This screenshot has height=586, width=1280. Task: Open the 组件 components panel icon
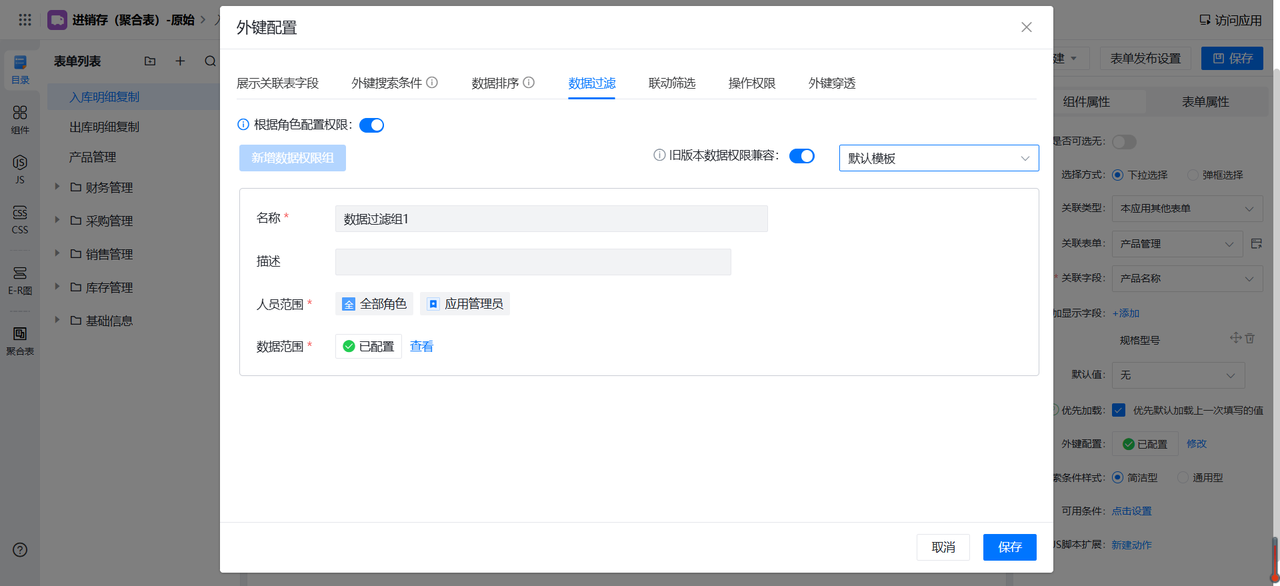click(20, 119)
